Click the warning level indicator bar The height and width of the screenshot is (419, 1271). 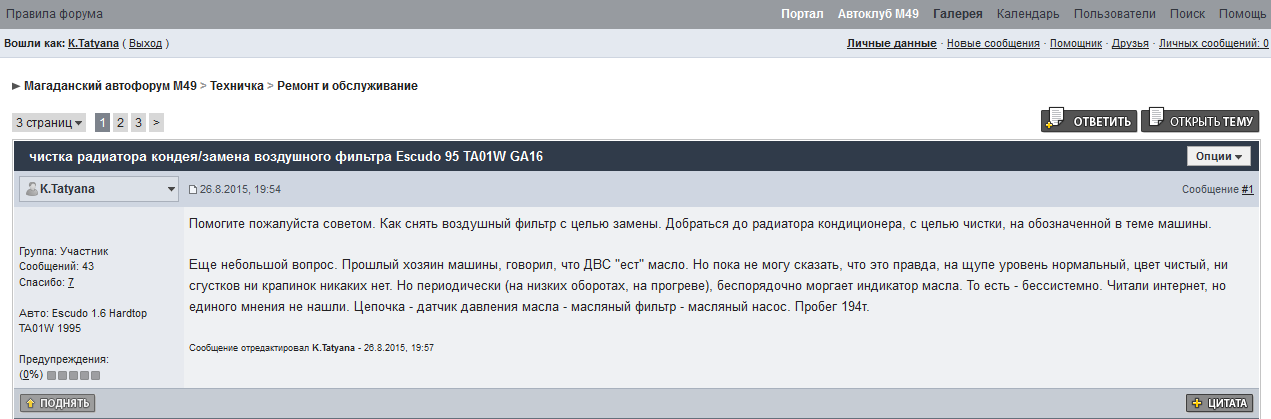(73, 375)
